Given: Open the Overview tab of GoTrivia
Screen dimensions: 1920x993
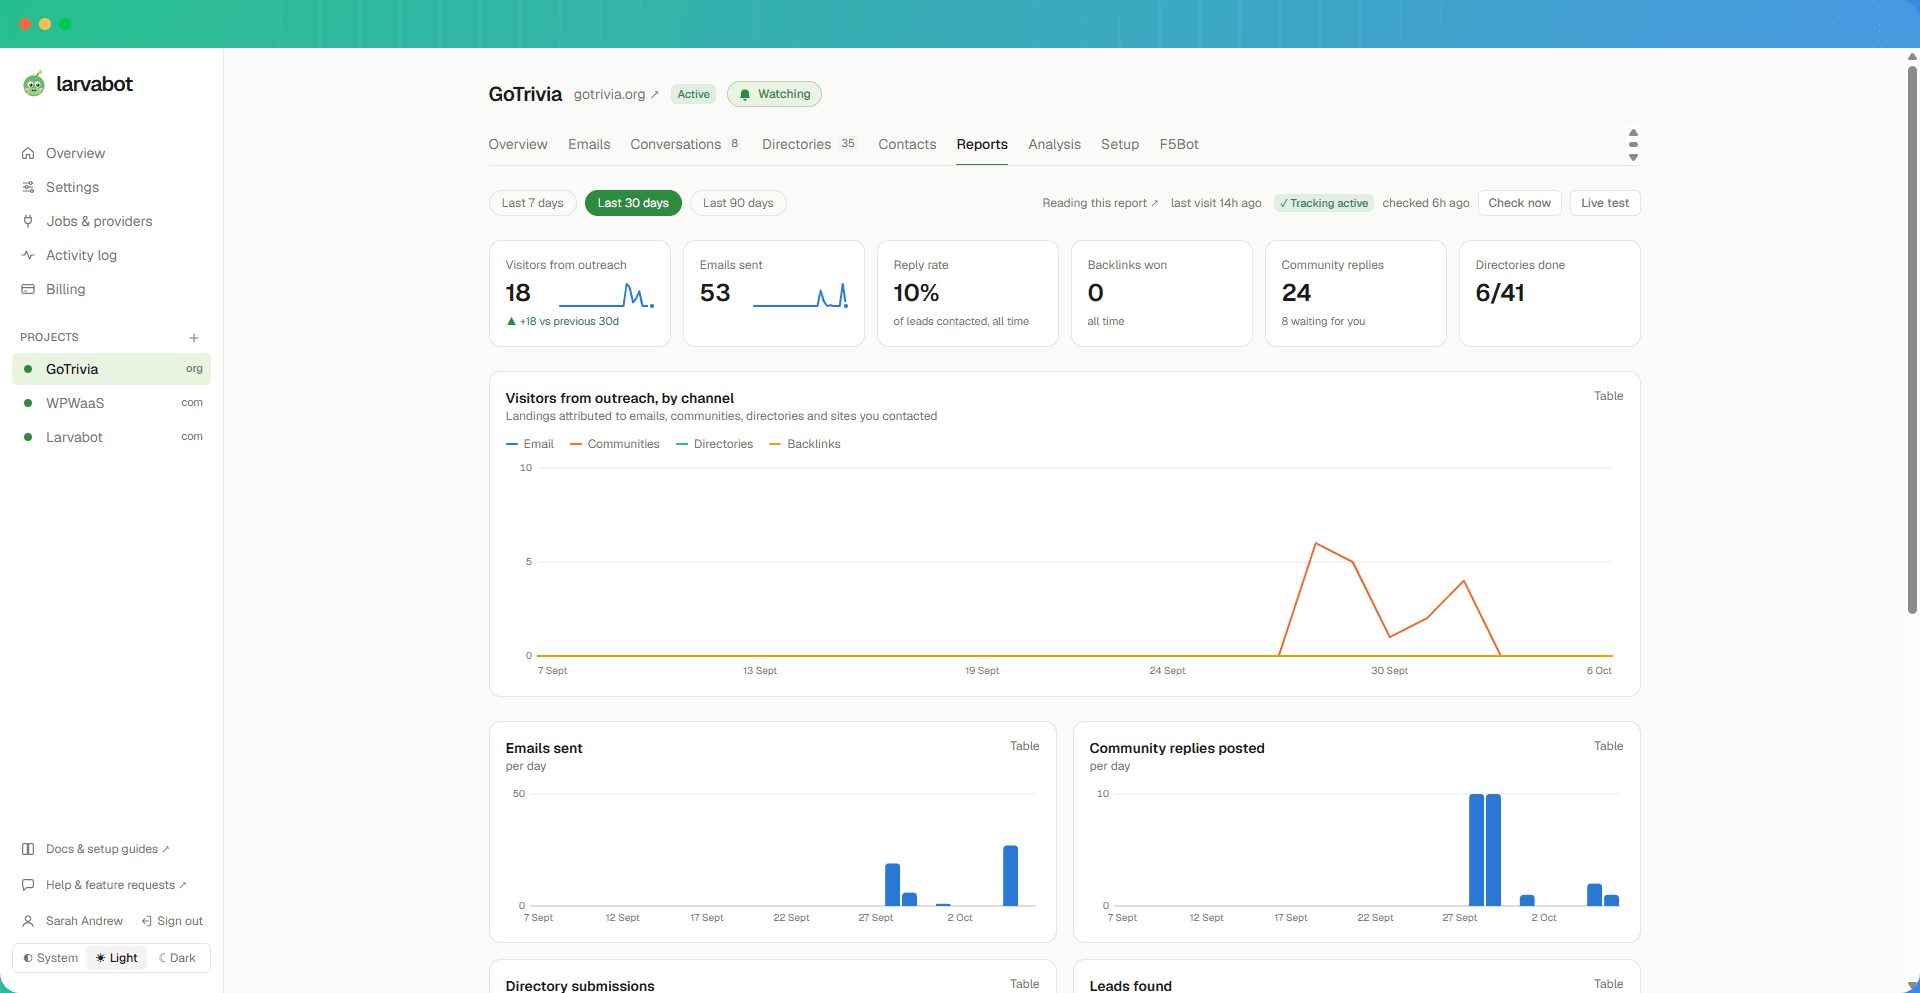Looking at the screenshot, I should [518, 144].
